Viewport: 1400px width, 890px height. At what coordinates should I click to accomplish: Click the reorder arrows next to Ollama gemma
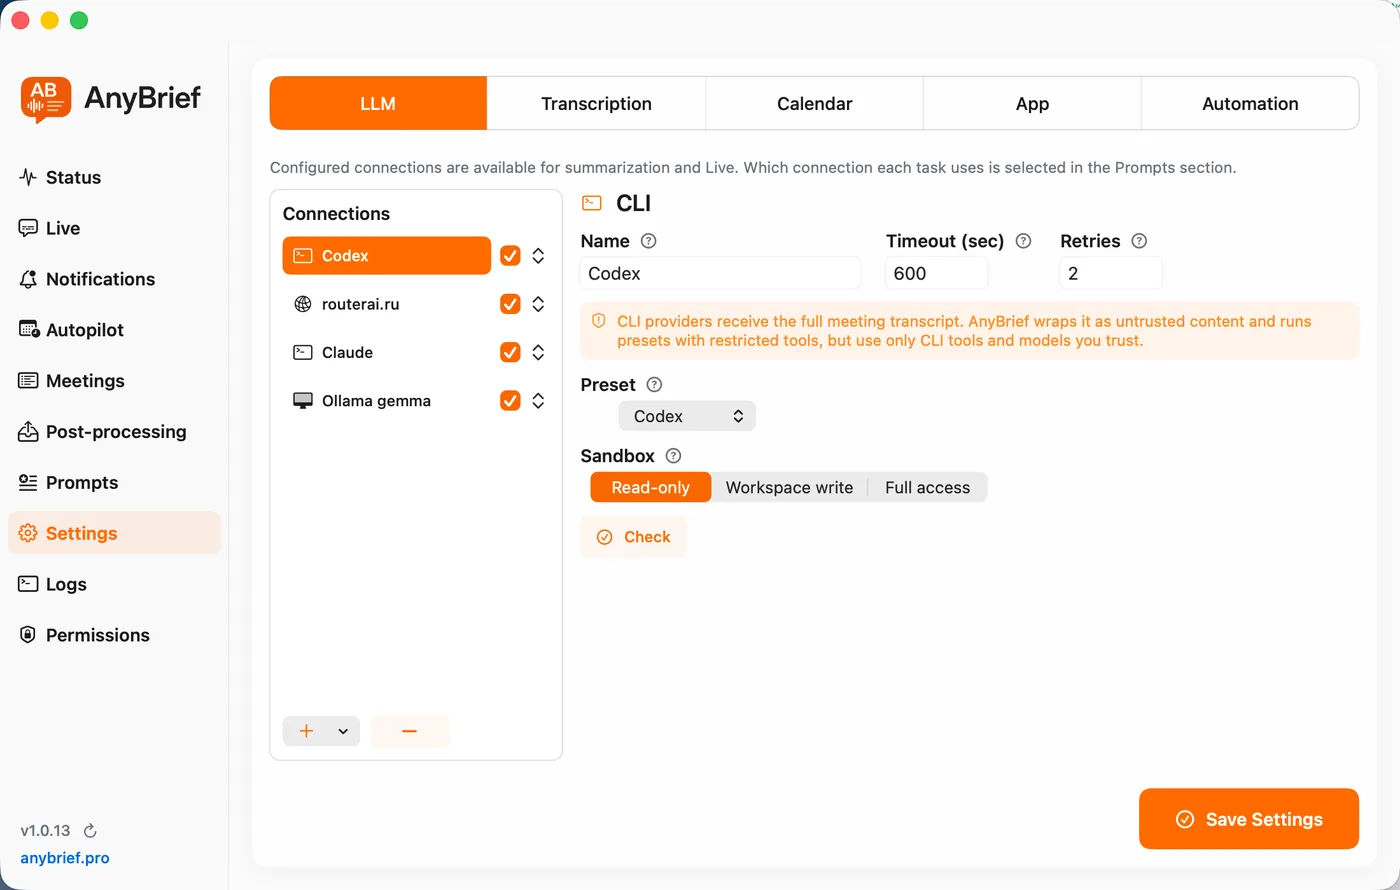coord(538,400)
